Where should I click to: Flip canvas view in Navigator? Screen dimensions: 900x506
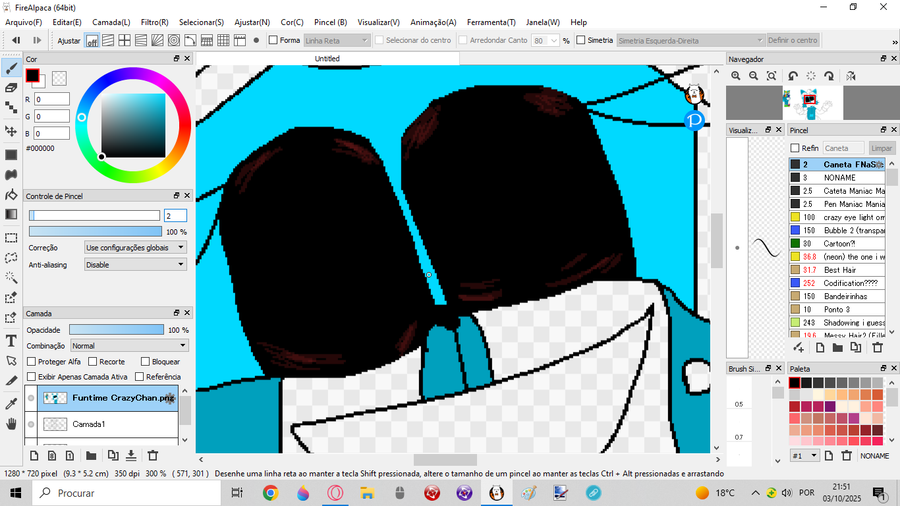pyautogui.click(x=851, y=76)
